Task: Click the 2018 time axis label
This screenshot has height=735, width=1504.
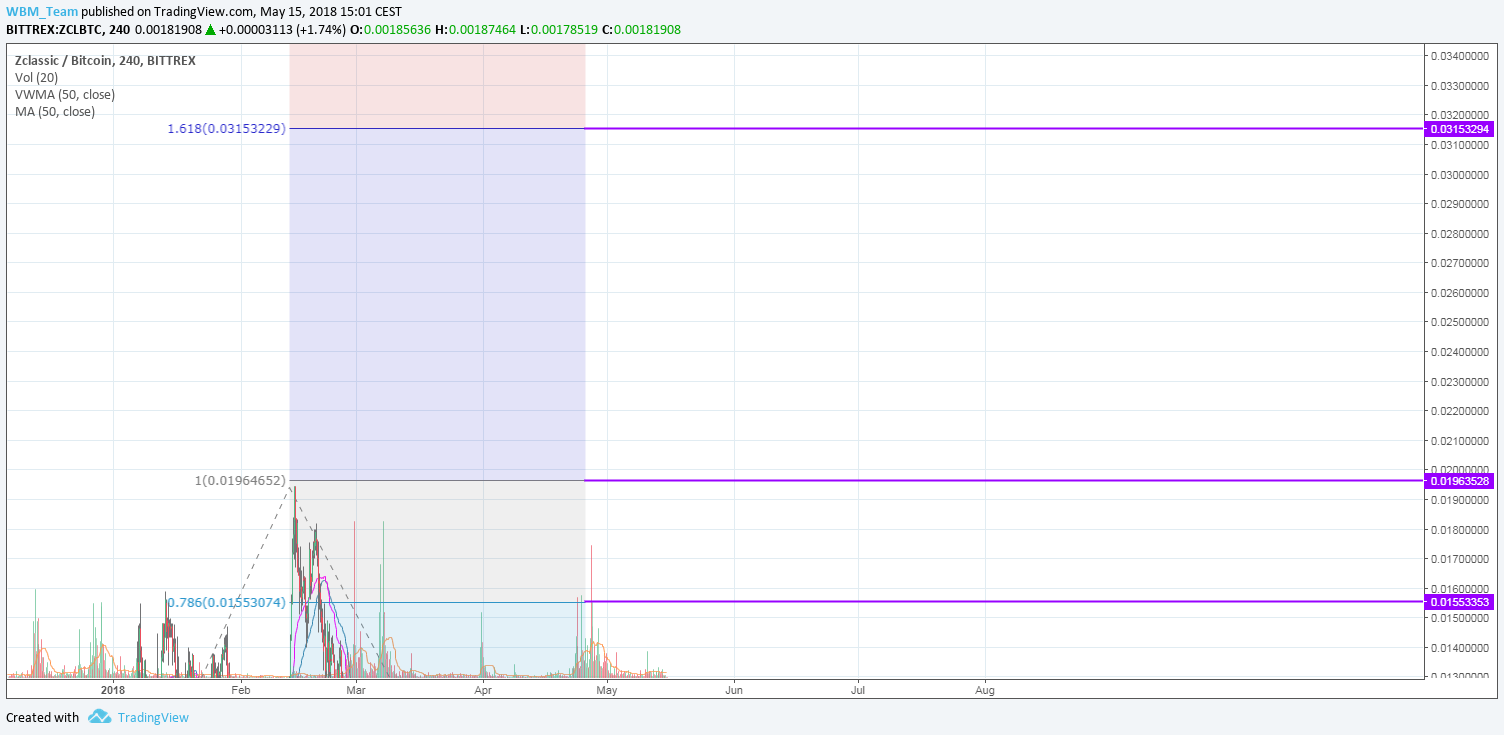Action: point(113,689)
